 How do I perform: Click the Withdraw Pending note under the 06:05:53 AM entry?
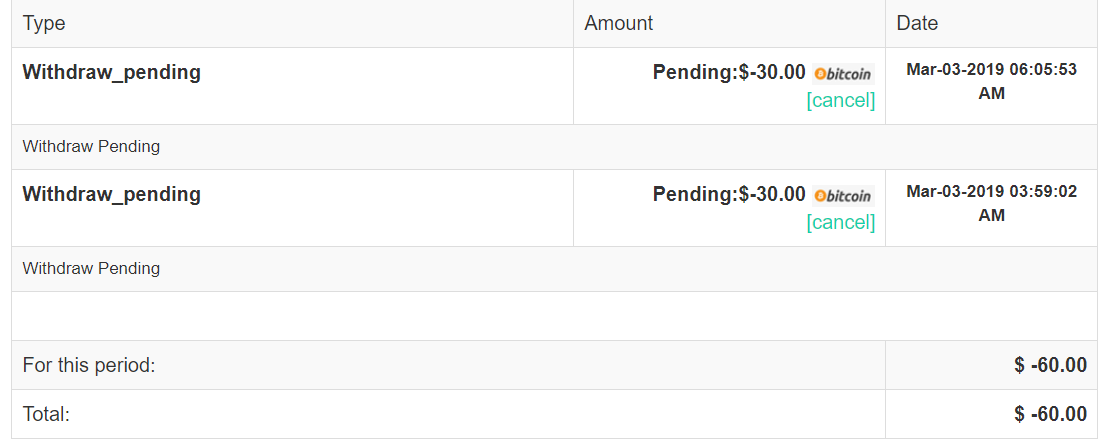point(91,146)
